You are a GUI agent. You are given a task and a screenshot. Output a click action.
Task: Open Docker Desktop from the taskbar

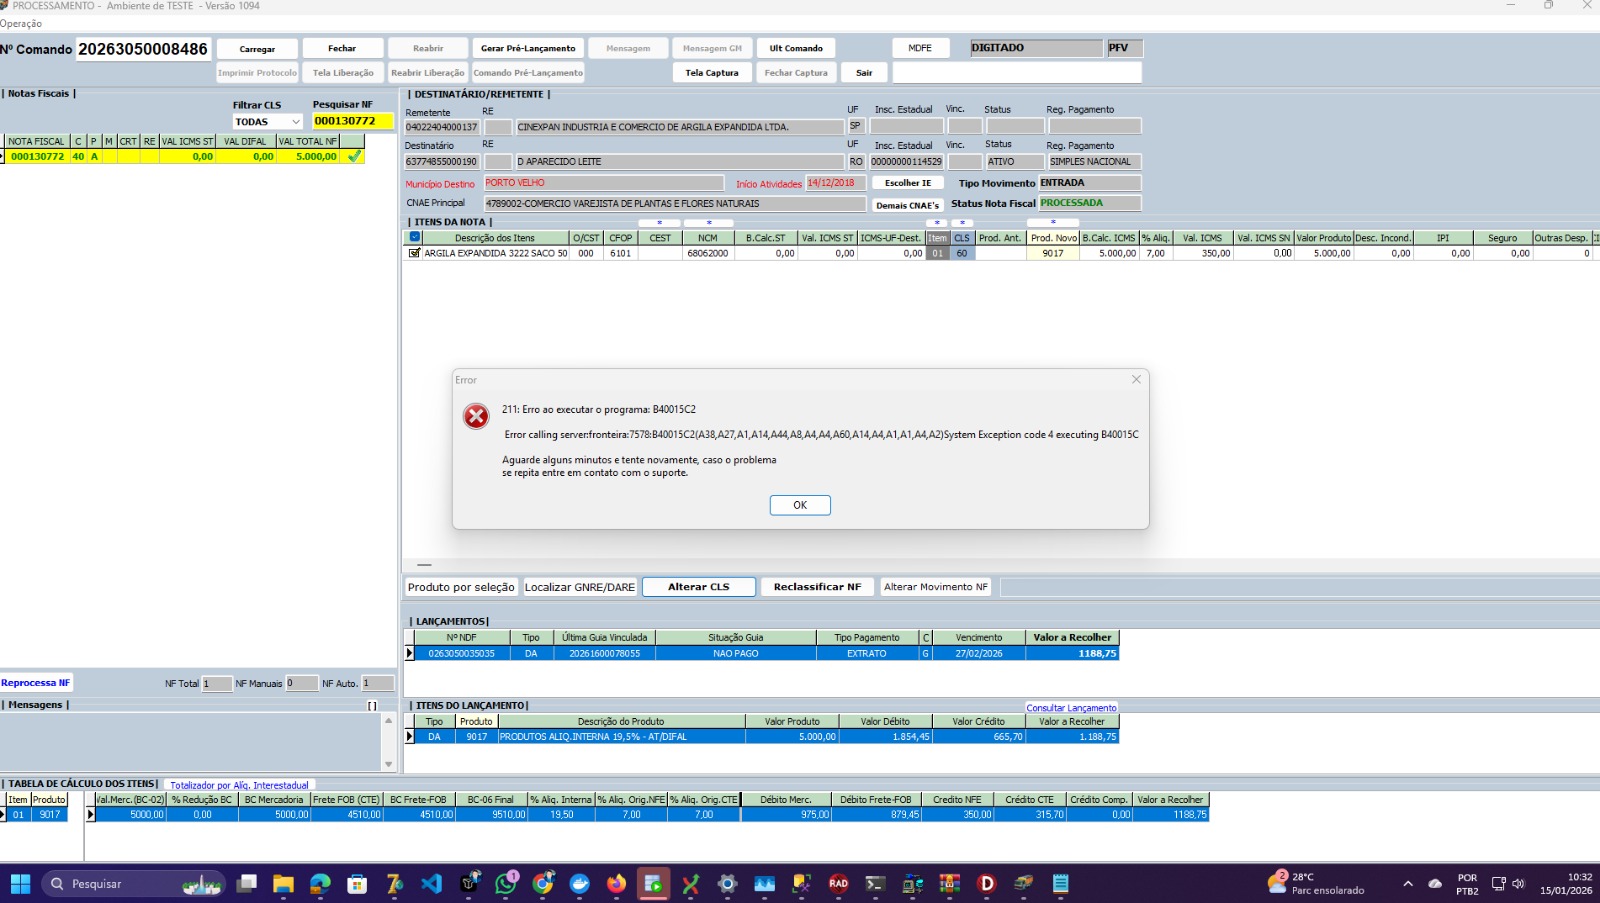pos(580,883)
